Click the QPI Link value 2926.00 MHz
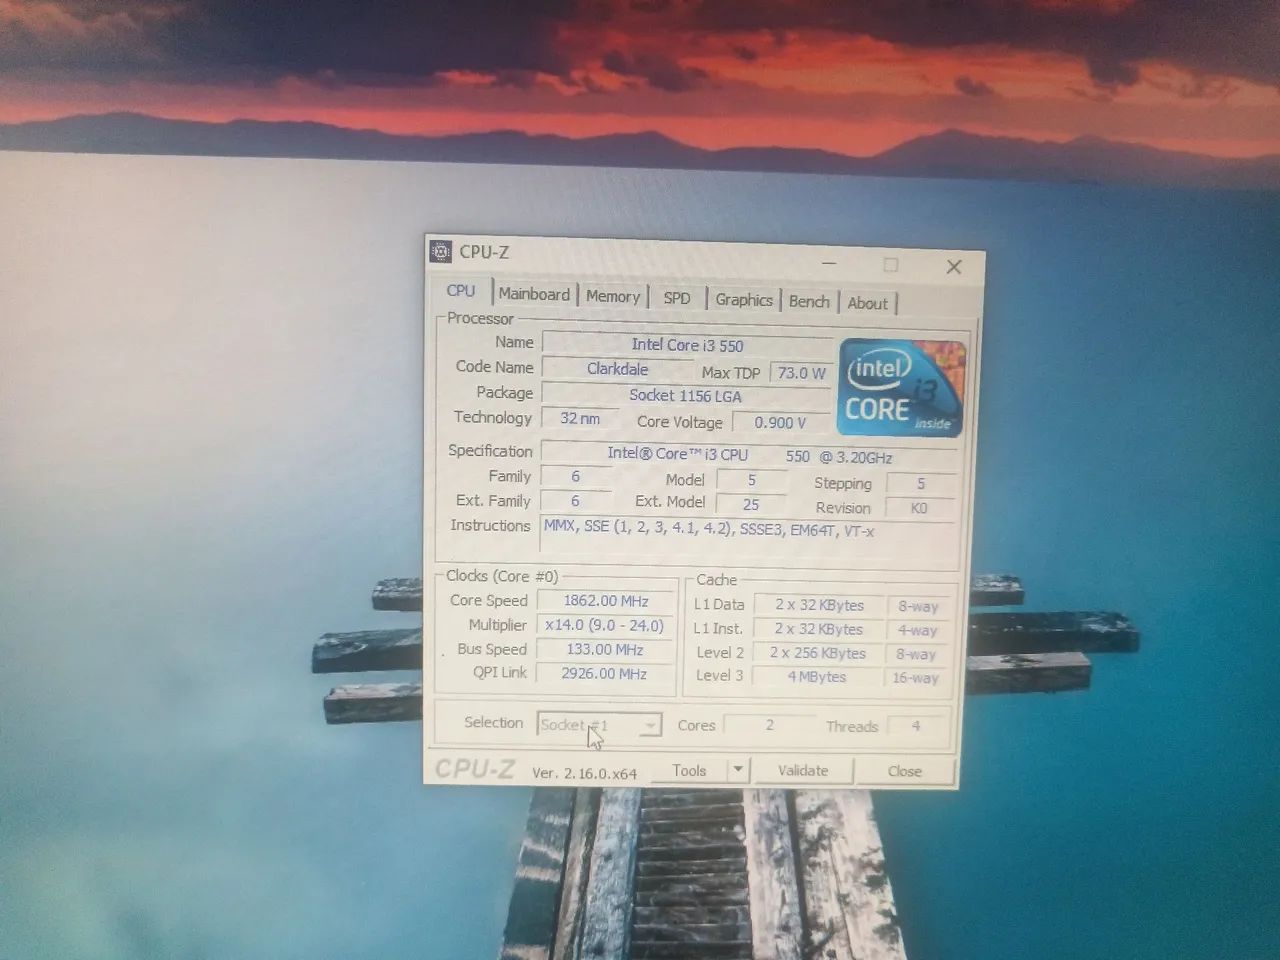 pos(604,673)
